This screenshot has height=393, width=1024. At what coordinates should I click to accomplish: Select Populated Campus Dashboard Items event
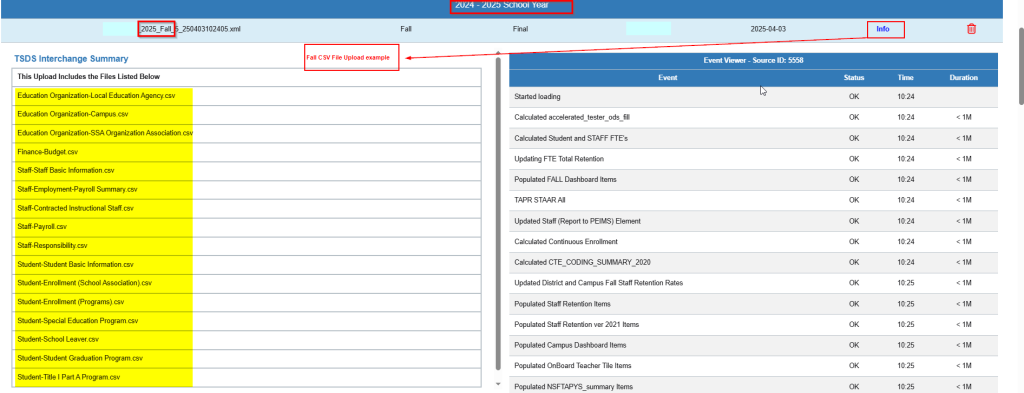[x=753, y=345]
